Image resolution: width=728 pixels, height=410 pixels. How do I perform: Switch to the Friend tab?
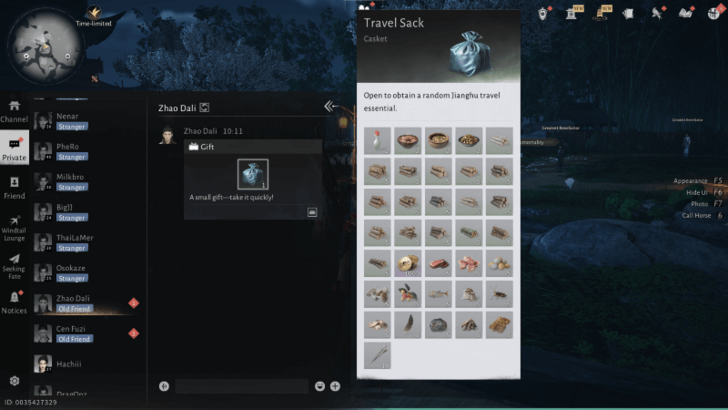14,188
